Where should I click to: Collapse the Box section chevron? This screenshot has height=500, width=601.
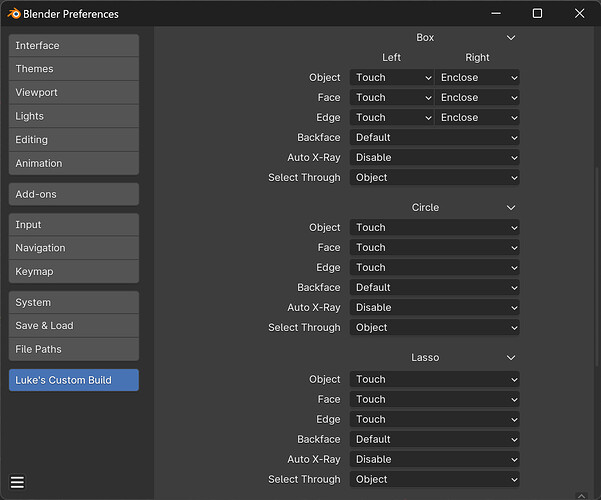[511, 38]
